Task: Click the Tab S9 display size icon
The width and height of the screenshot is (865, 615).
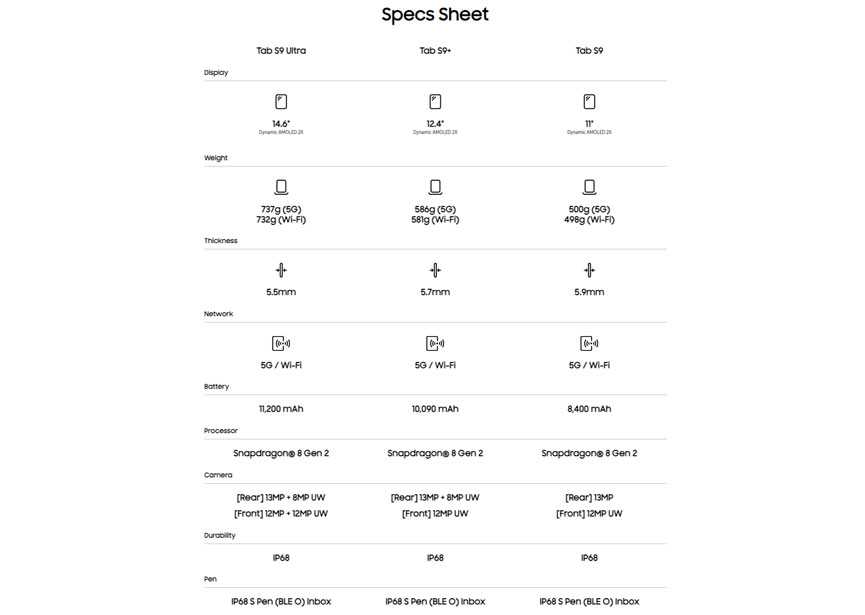Action: 589,102
